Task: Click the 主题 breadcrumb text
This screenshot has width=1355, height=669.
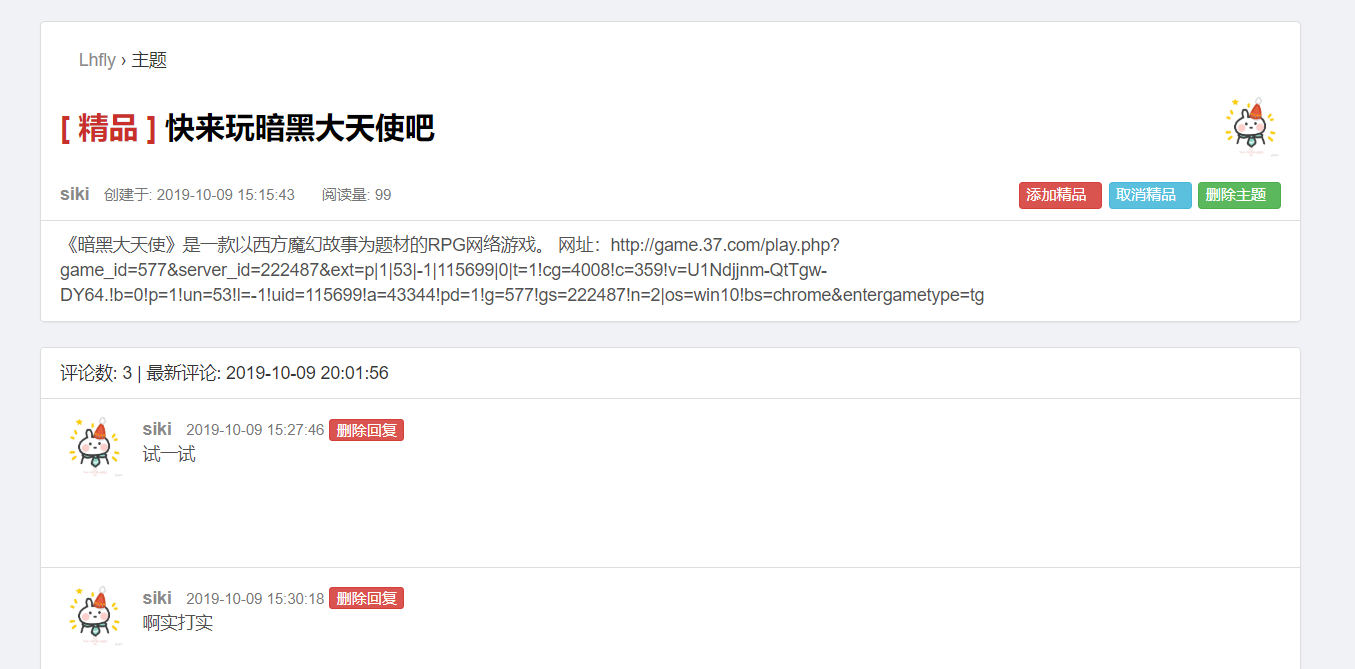Action: click(x=149, y=60)
